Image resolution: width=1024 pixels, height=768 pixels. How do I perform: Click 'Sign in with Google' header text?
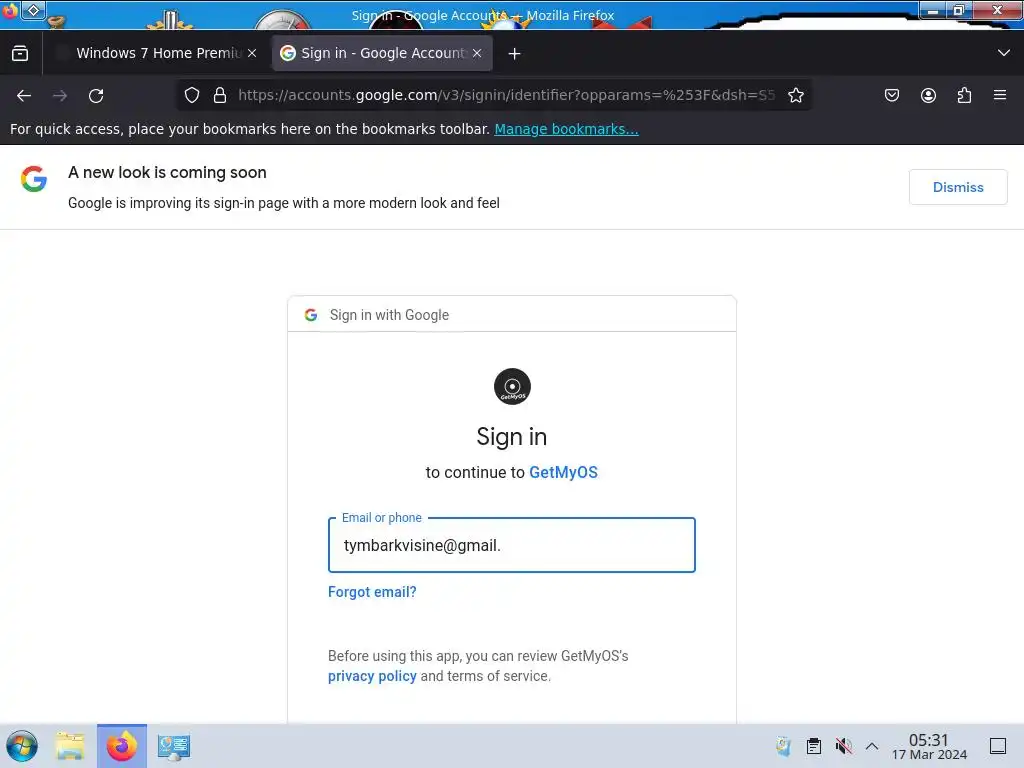tap(389, 315)
